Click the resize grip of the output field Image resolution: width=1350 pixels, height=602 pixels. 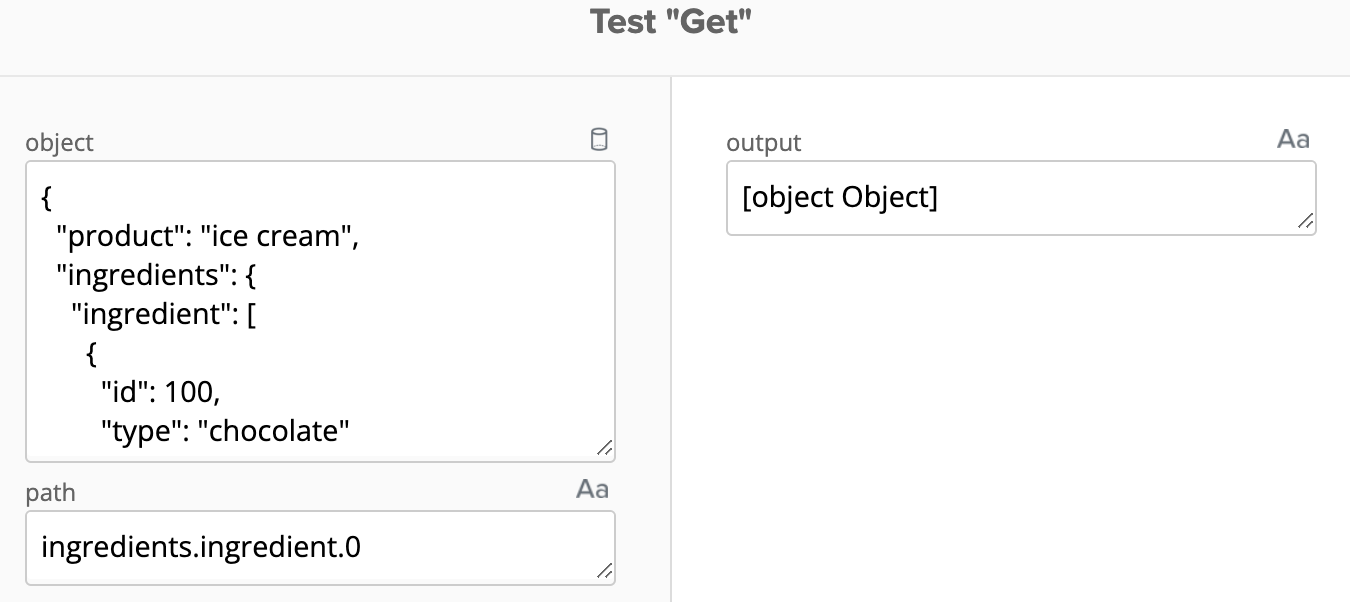pos(1306,222)
